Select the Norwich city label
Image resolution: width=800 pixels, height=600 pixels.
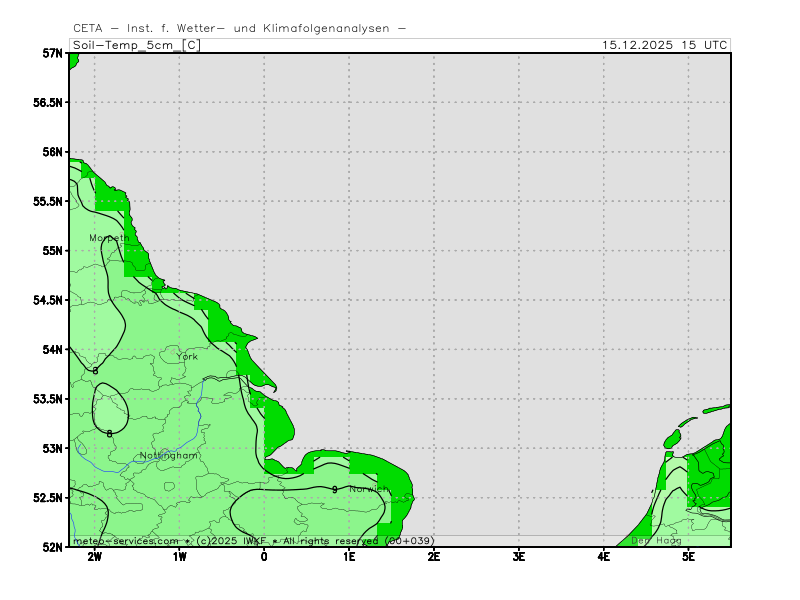pyautogui.click(x=369, y=489)
